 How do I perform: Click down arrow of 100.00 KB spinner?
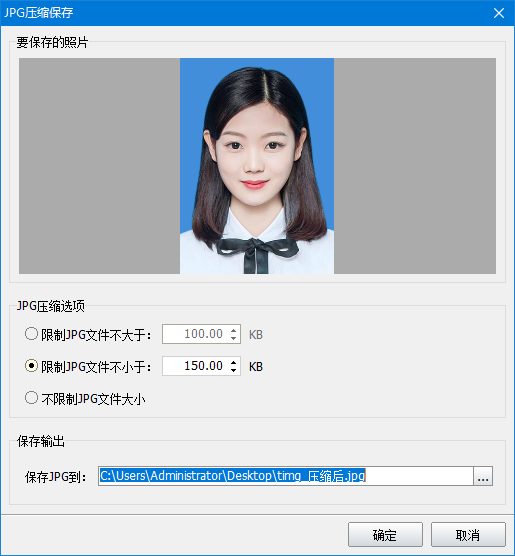pyautogui.click(x=233, y=338)
